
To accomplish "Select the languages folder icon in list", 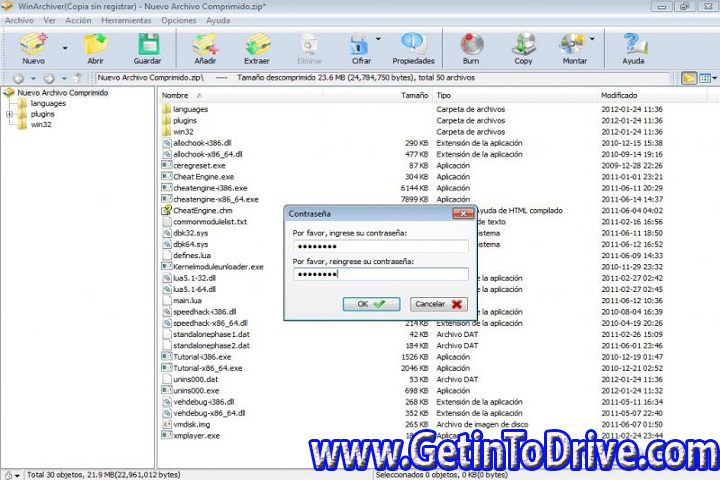I will click(x=166, y=109).
